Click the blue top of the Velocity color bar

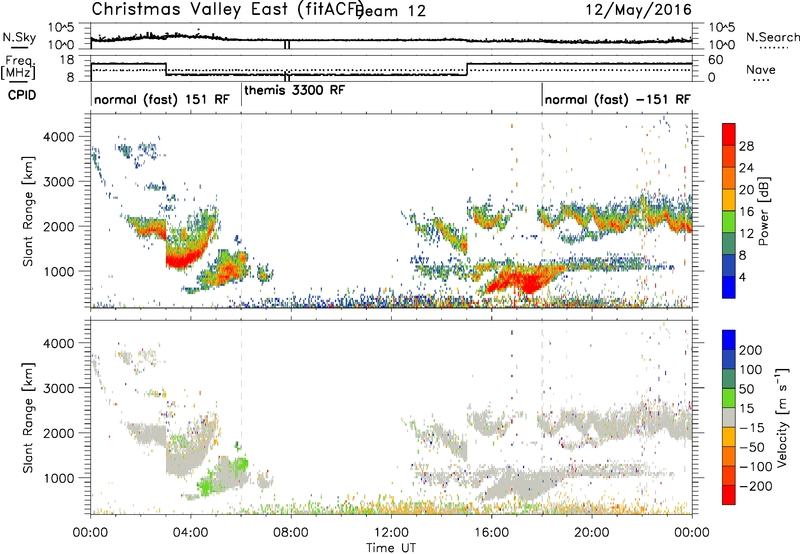(729, 339)
